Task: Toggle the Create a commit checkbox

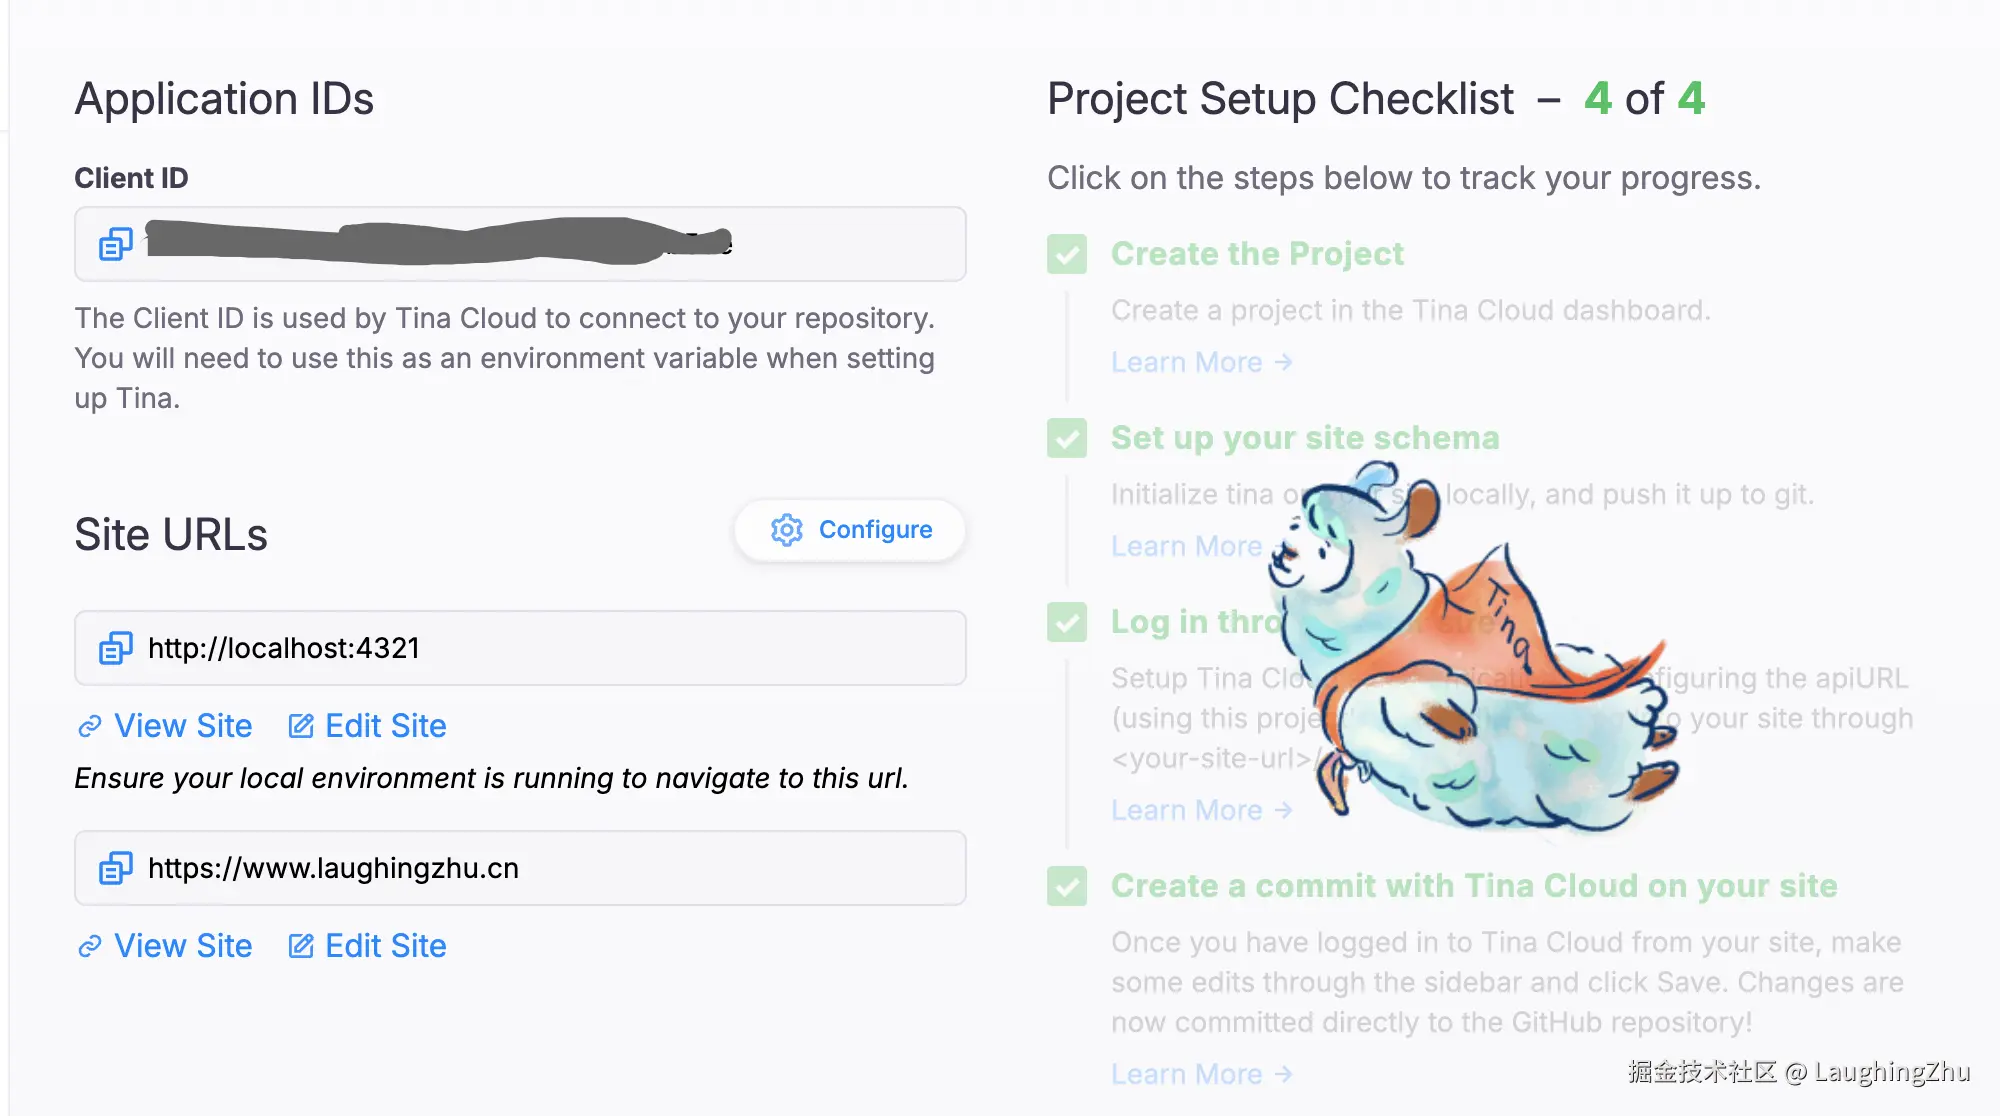Action: (1067, 886)
